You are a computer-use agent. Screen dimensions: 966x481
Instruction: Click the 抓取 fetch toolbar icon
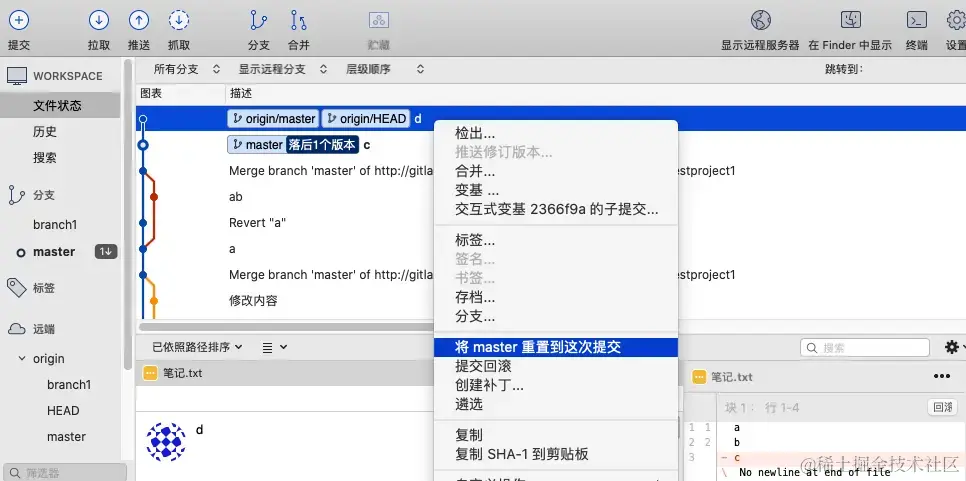pyautogui.click(x=179, y=20)
